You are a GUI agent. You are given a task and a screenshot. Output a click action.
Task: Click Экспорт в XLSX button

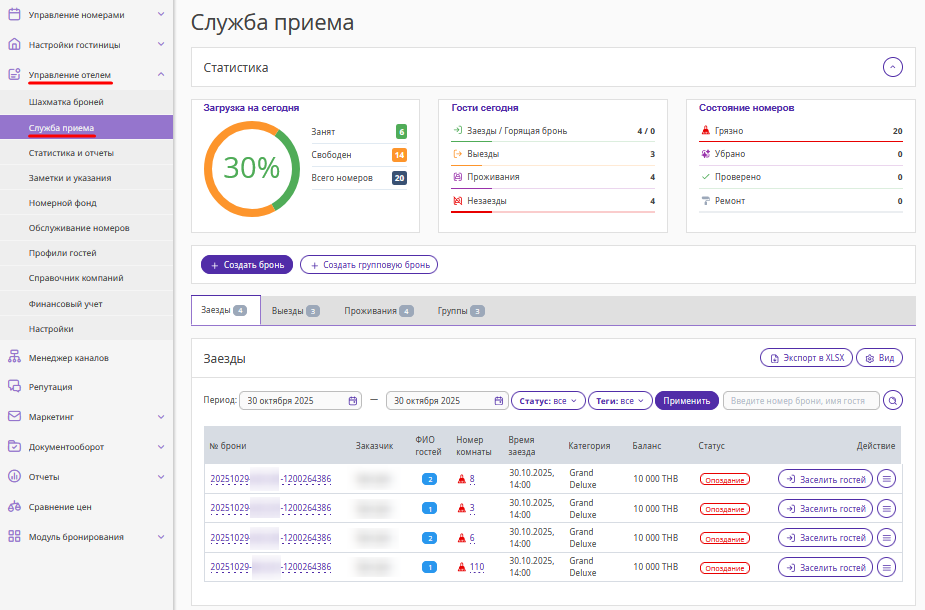coord(805,358)
